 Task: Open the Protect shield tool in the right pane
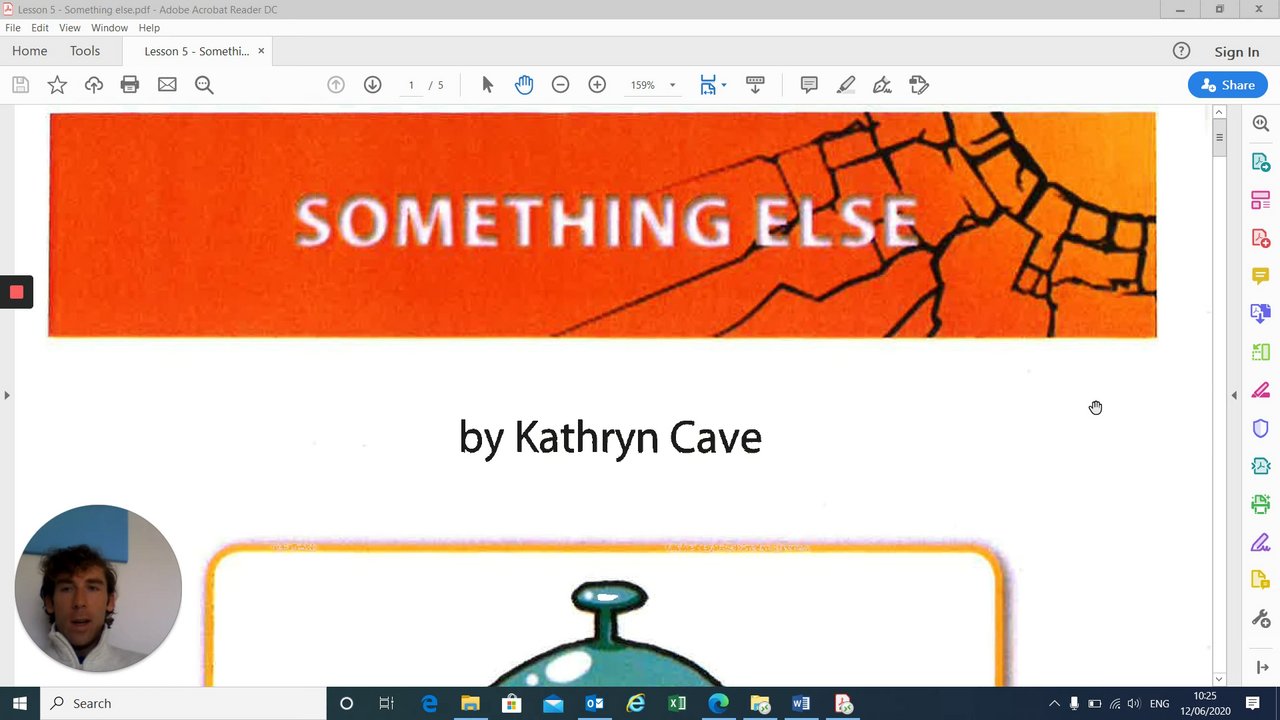[x=1261, y=428]
